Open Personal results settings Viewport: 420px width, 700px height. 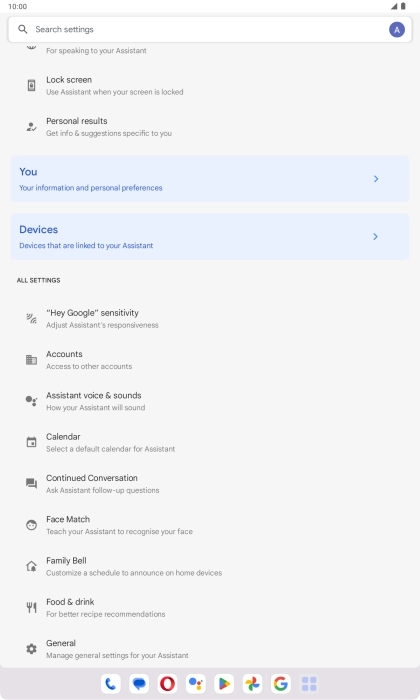[x=210, y=127]
